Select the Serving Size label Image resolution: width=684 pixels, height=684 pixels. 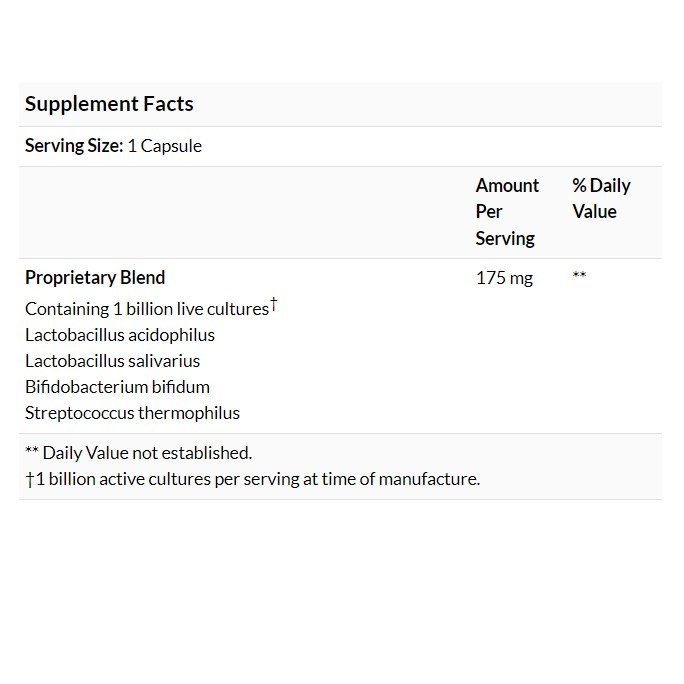[x=74, y=146]
